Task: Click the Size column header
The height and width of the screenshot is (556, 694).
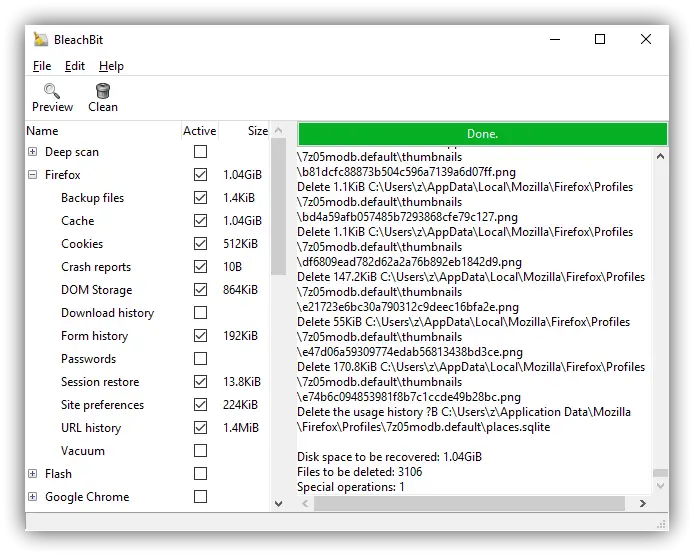Action: (x=244, y=131)
